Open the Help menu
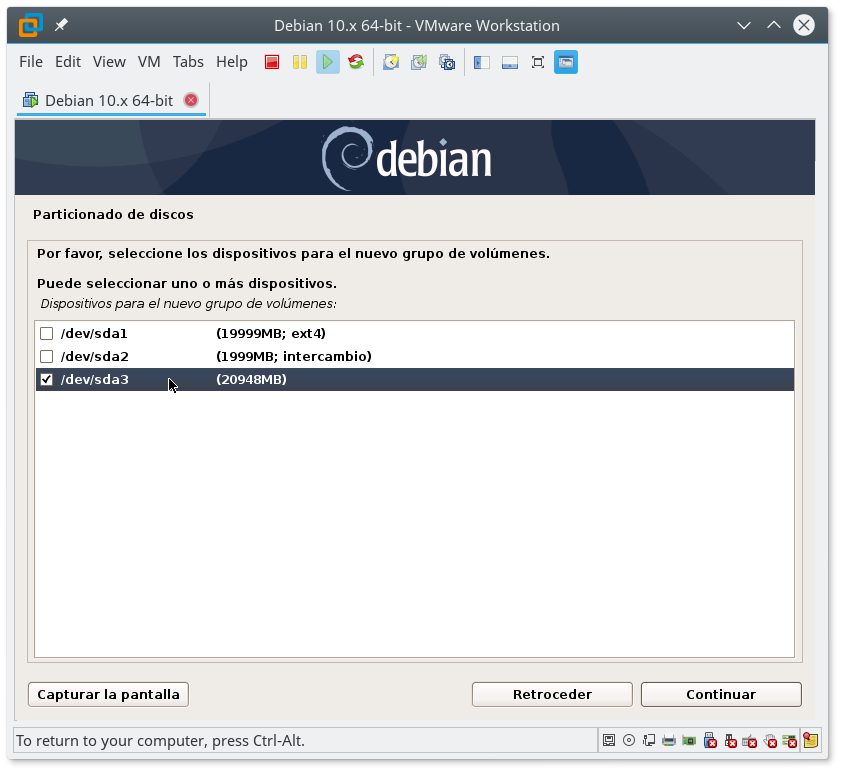Image resolution: width=841 pixels, height=772 pixels. (x=232, y=62)
